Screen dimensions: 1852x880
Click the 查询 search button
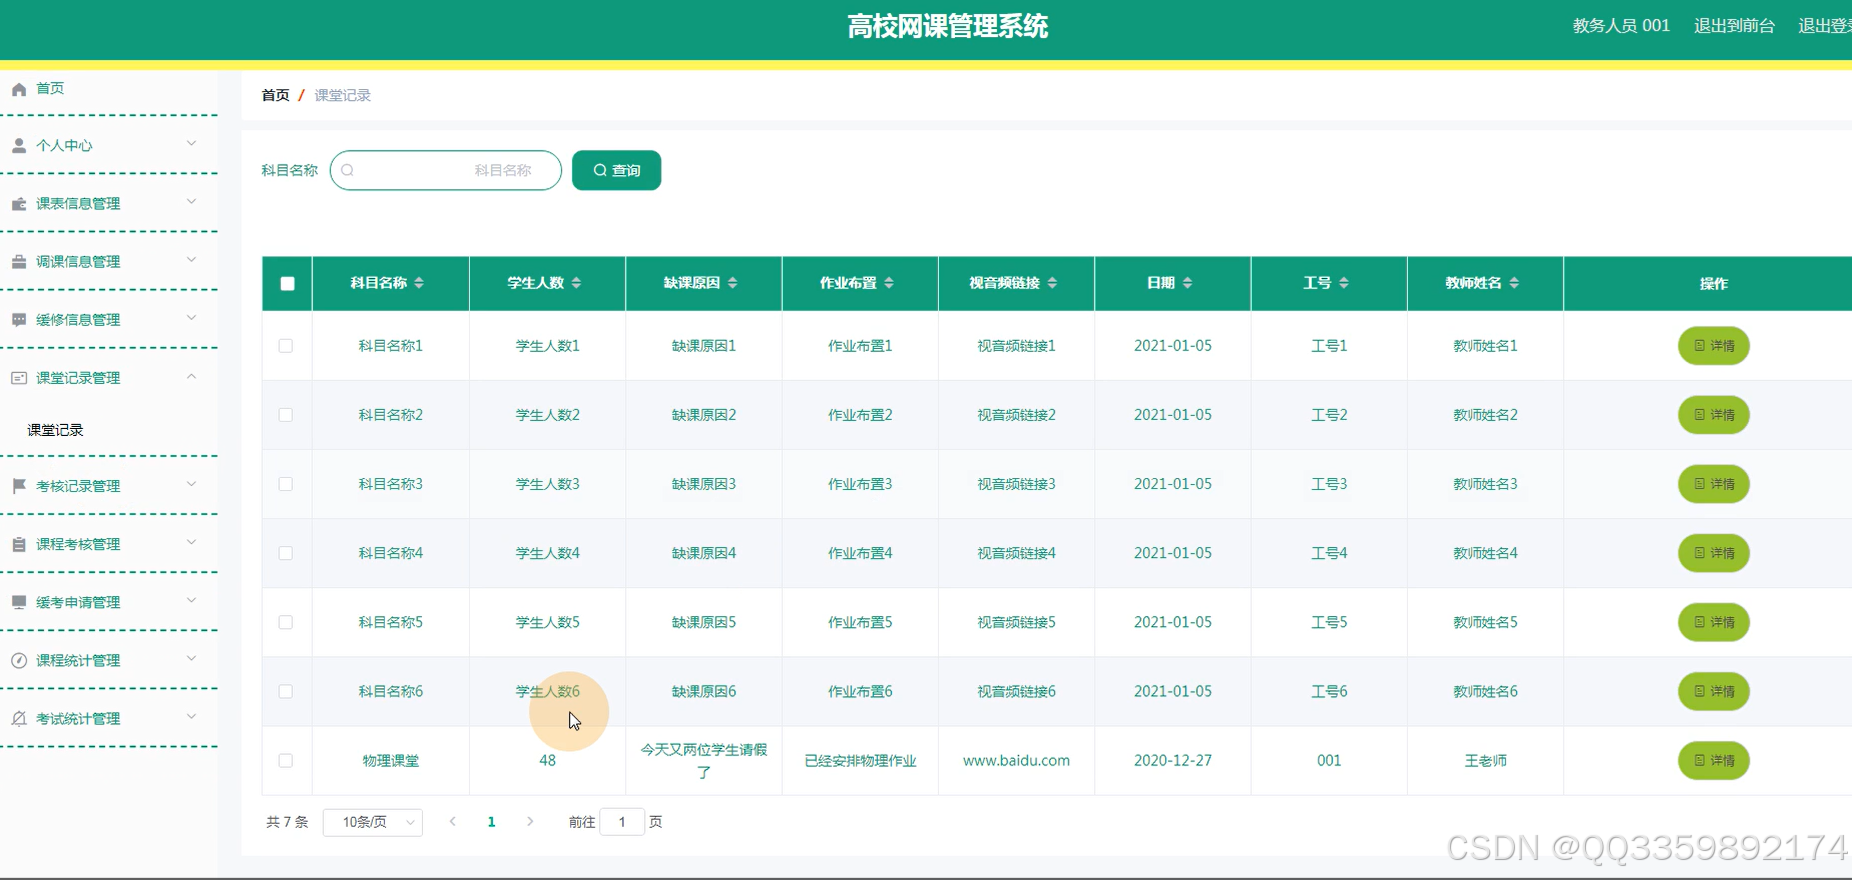click(x=616, y=170)
